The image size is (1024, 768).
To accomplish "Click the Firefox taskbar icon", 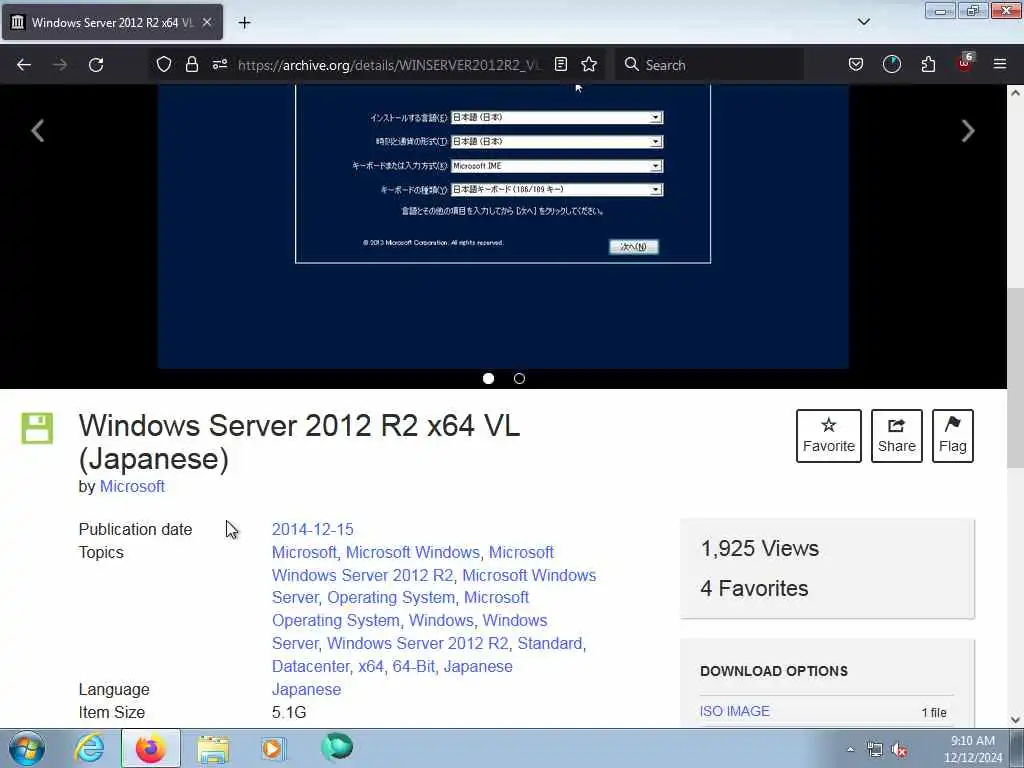I will coord(150,748).
